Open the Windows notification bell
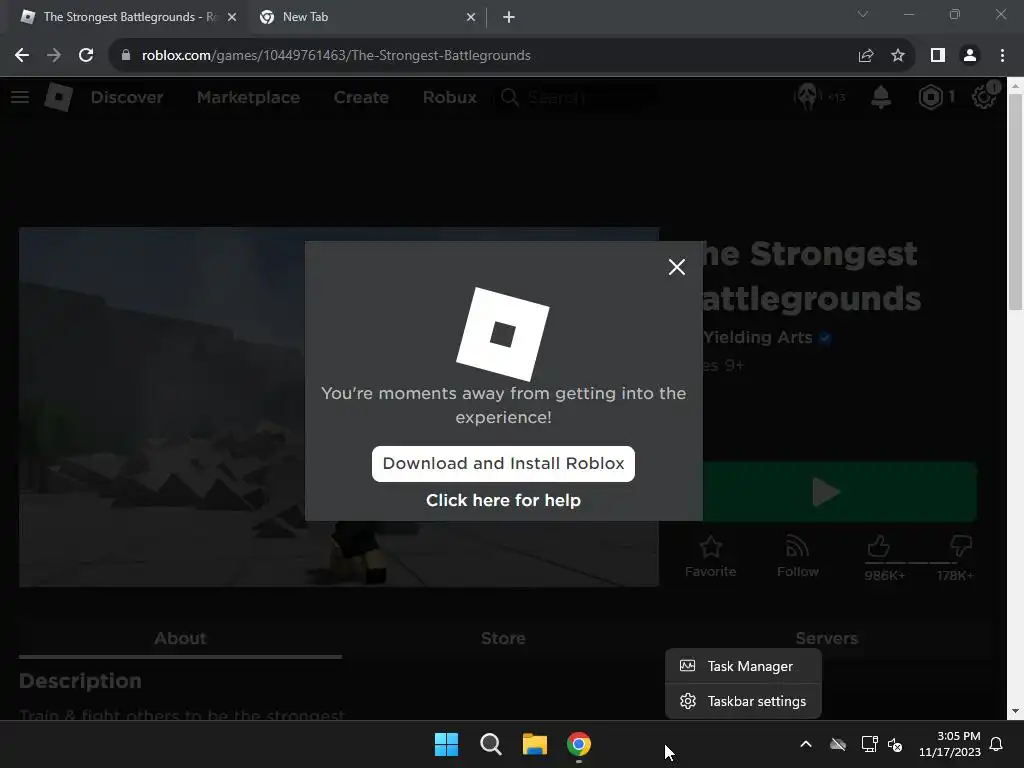 pos(997,744)
